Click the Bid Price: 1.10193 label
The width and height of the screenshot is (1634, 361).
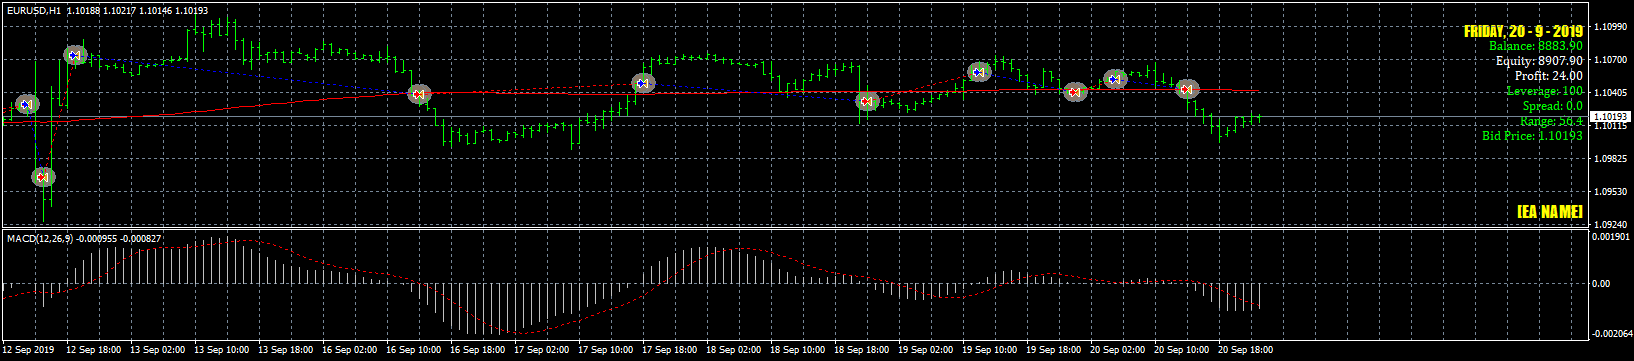1533,136
